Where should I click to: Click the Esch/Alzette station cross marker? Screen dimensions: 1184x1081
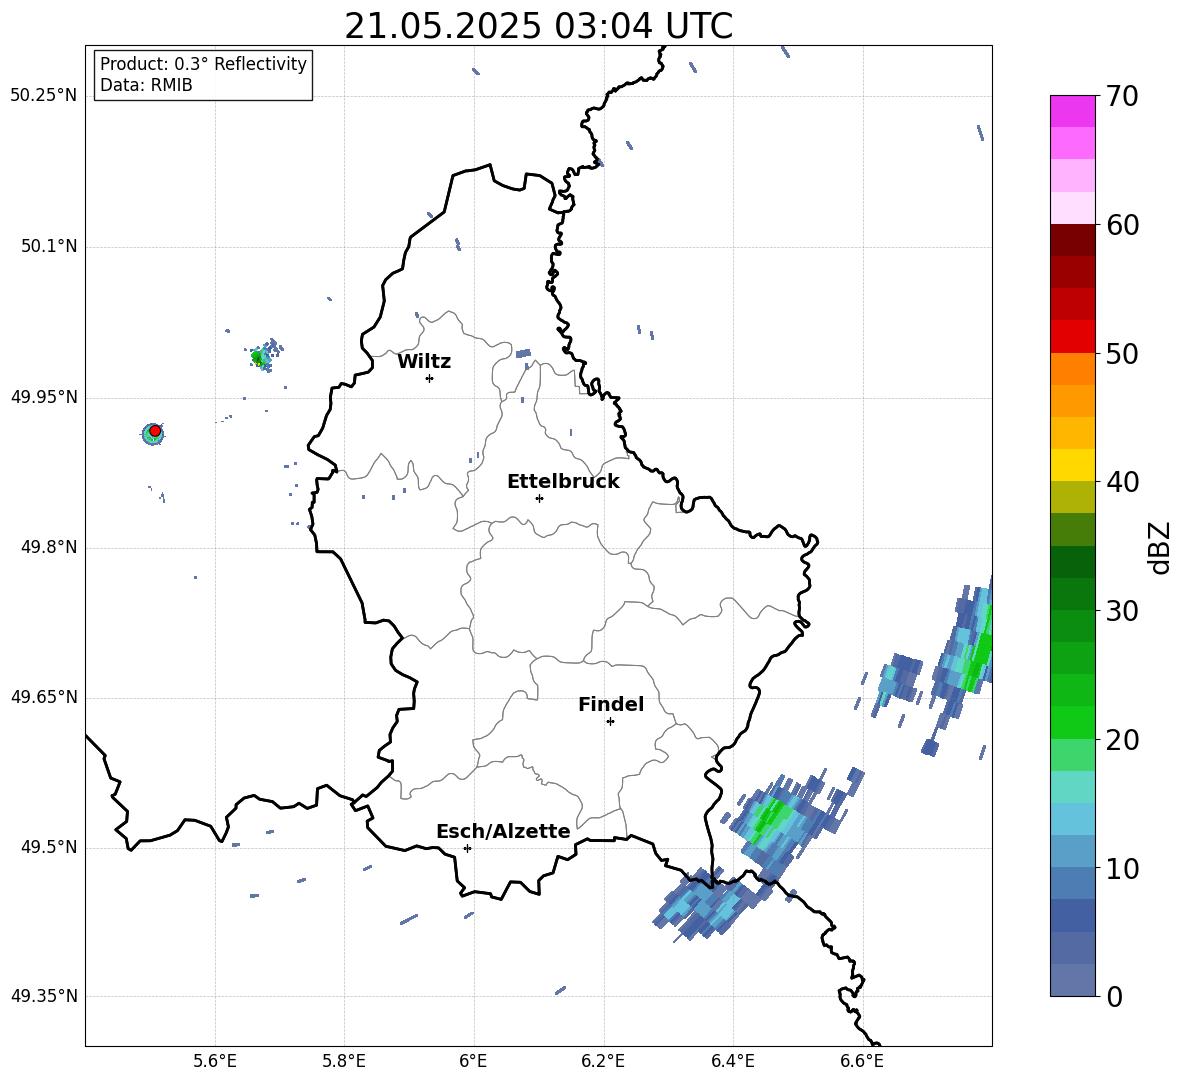coord(467,848)
